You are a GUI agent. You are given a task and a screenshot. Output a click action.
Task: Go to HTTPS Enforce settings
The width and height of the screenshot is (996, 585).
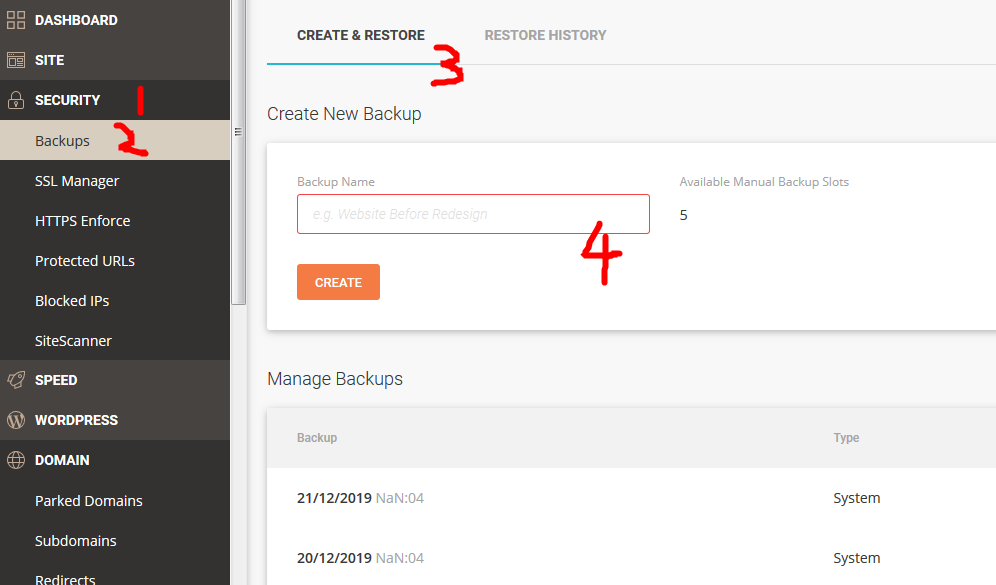pos(82,221)
